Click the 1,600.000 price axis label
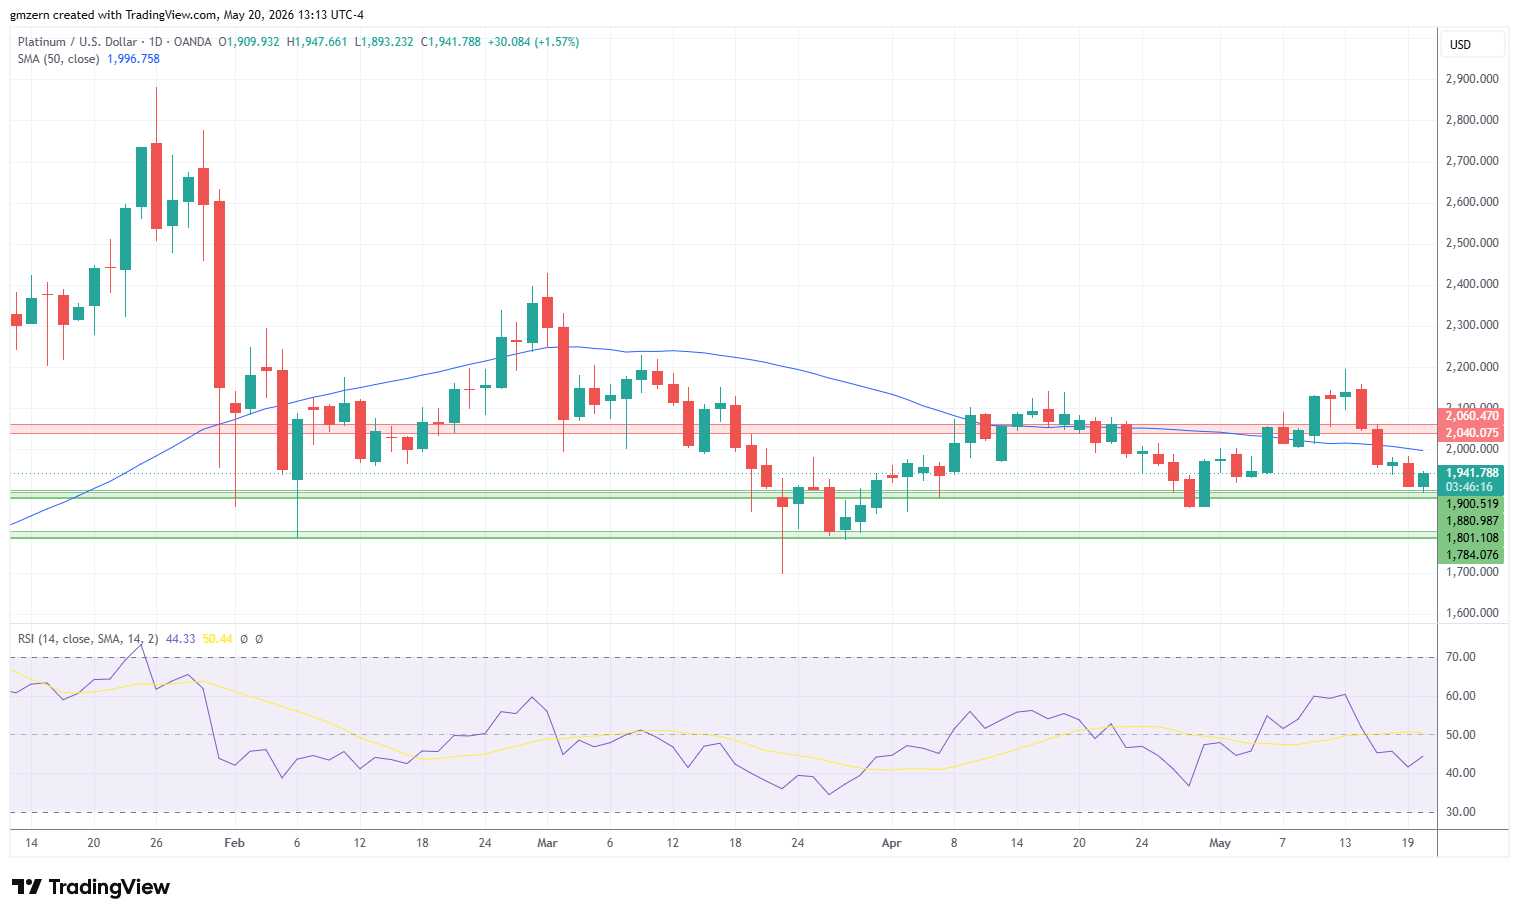The width and height of the screenshot is (1519, 917). [1472, 613]
